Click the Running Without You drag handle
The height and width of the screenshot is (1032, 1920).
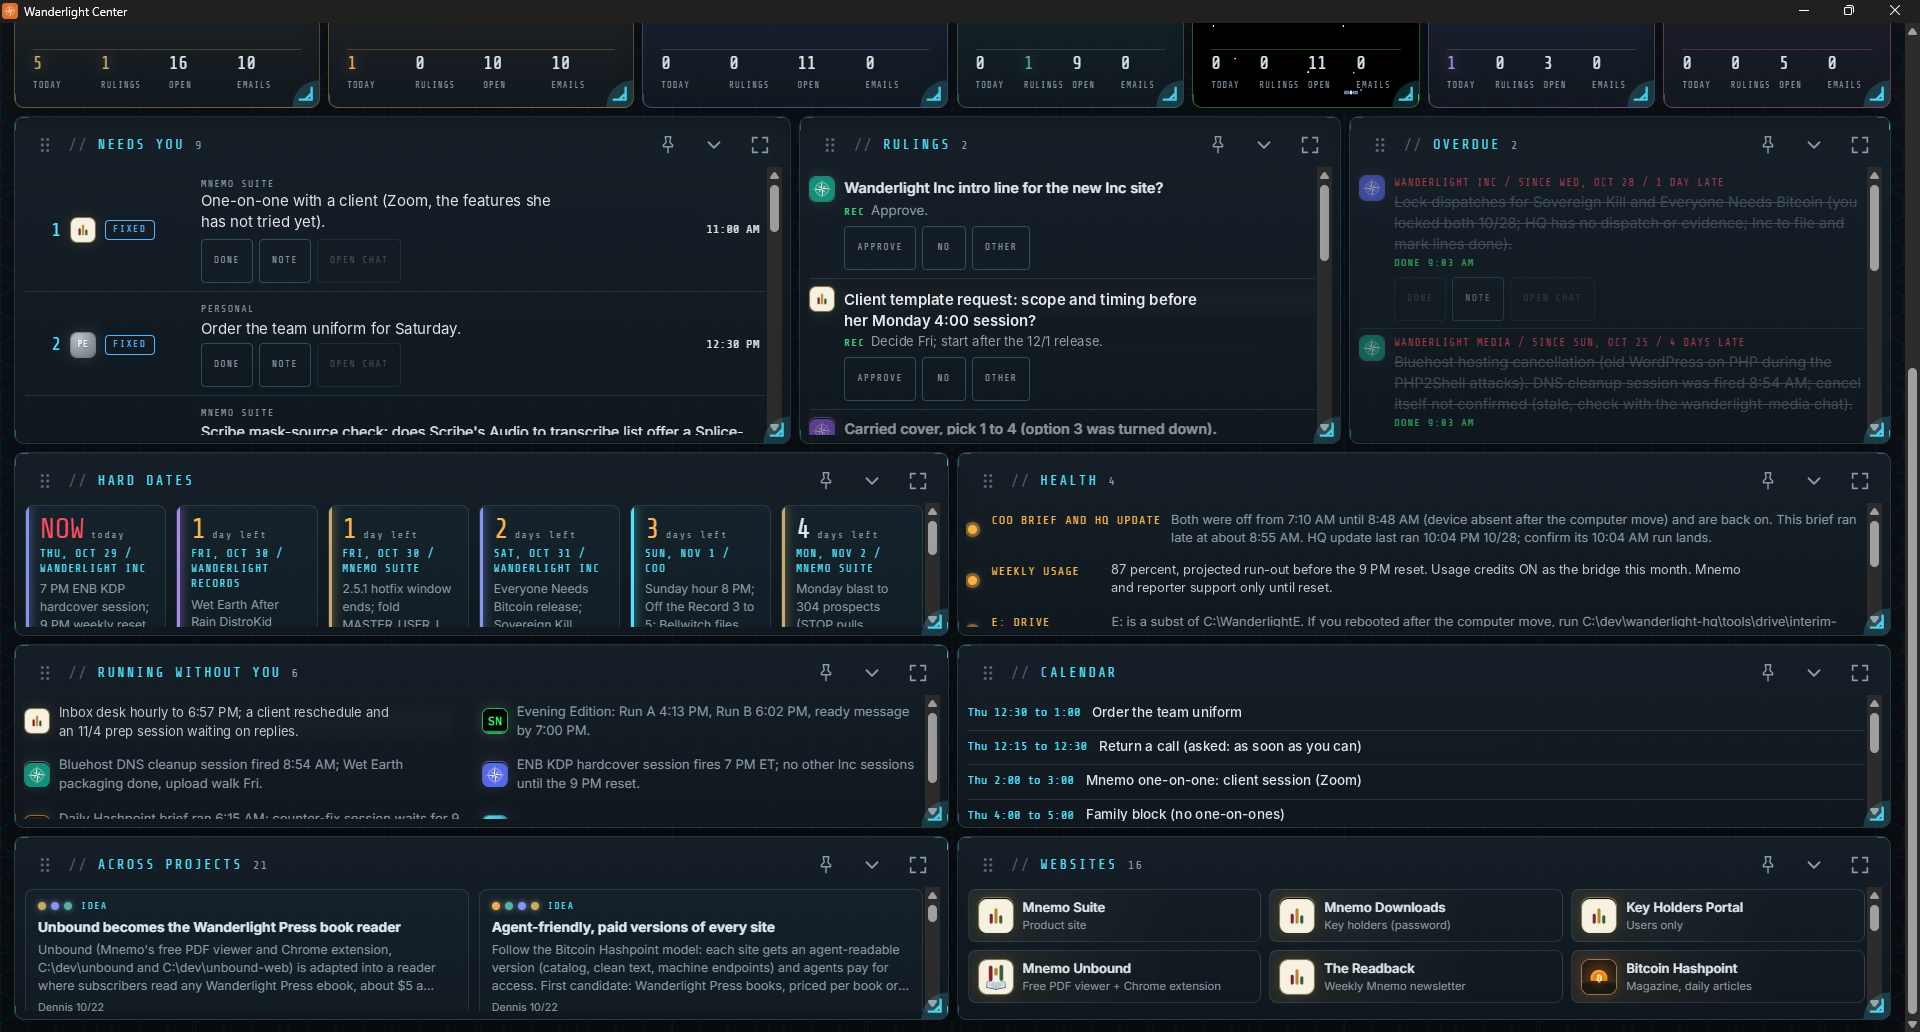pos(45,673)
